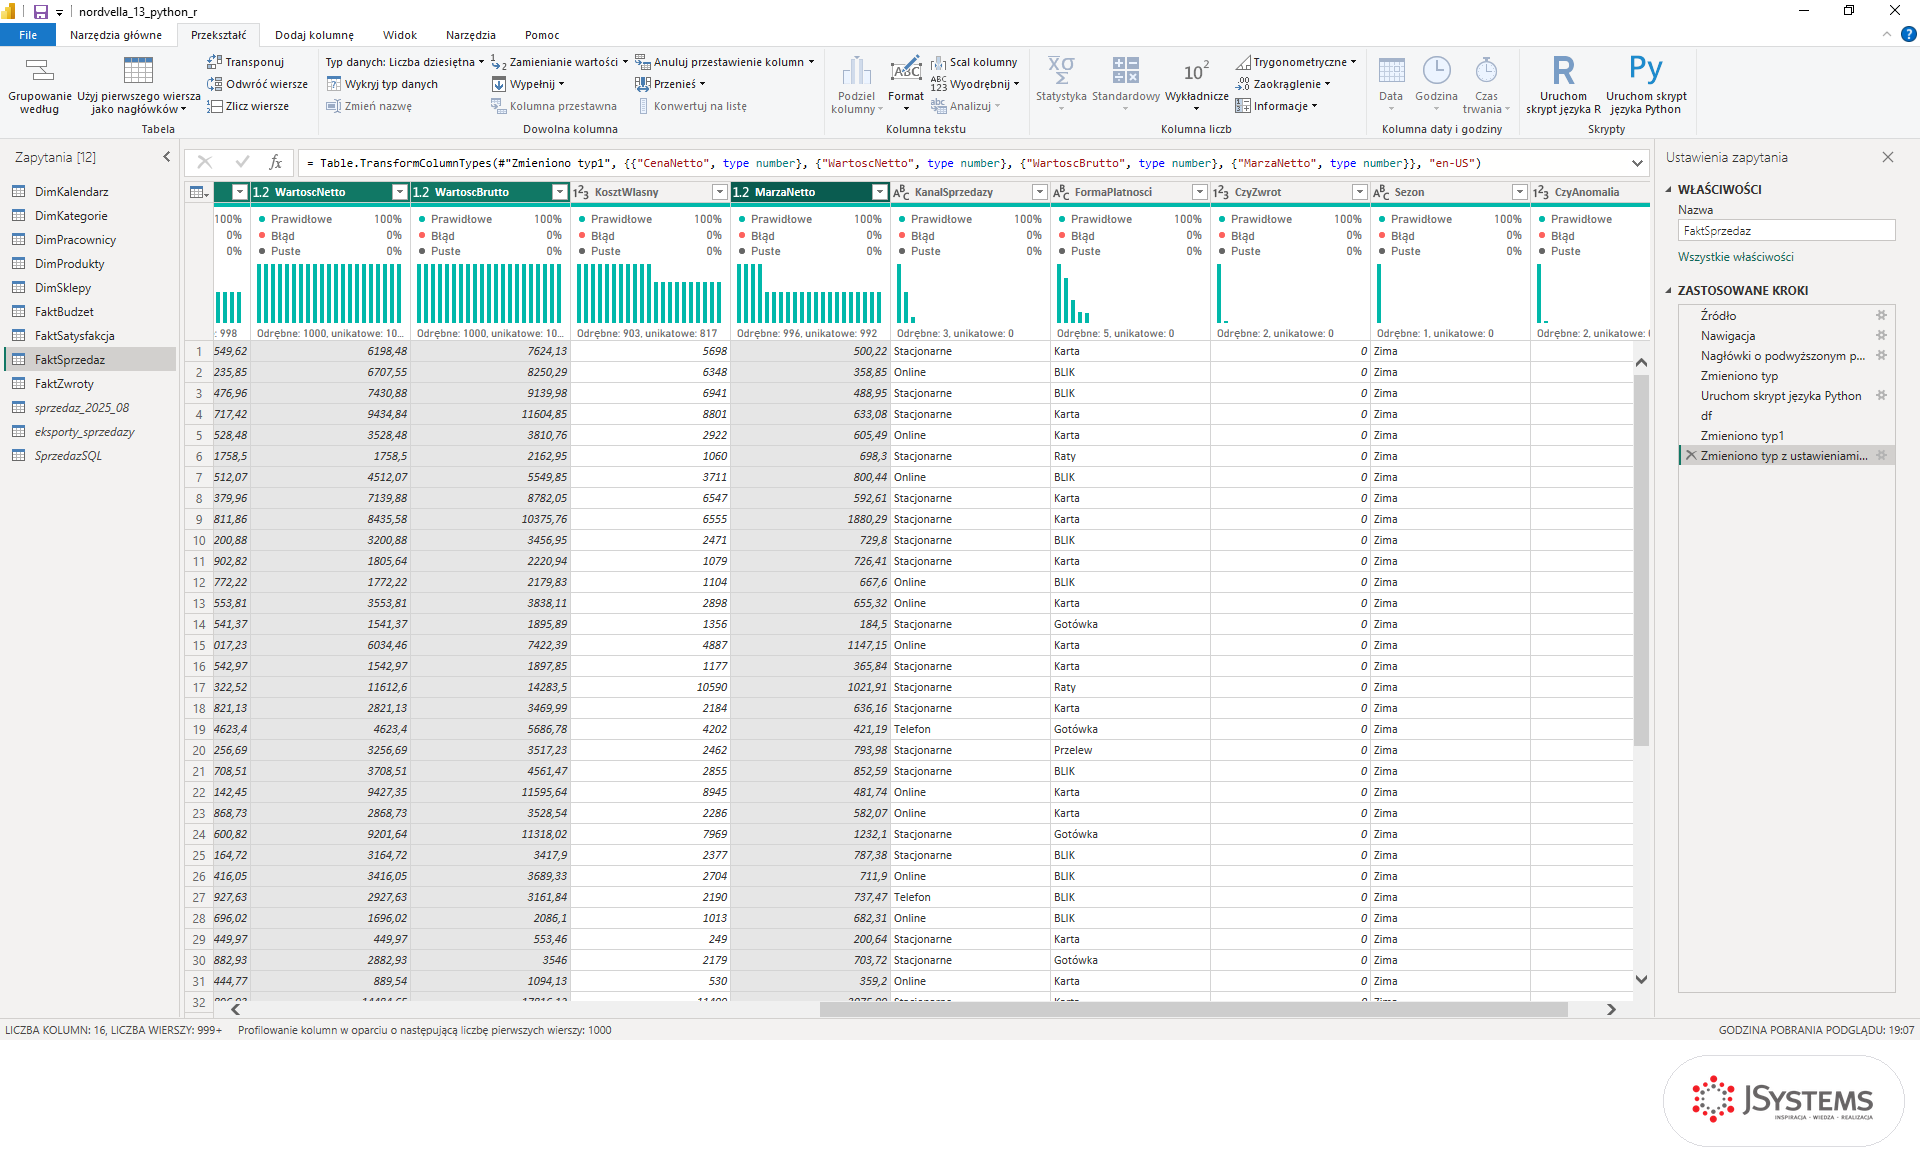Open the Podziel kolumny tool
The height and width of the screenshot is (1162, 1920).
pyautogui.click(x=856, y=85)
